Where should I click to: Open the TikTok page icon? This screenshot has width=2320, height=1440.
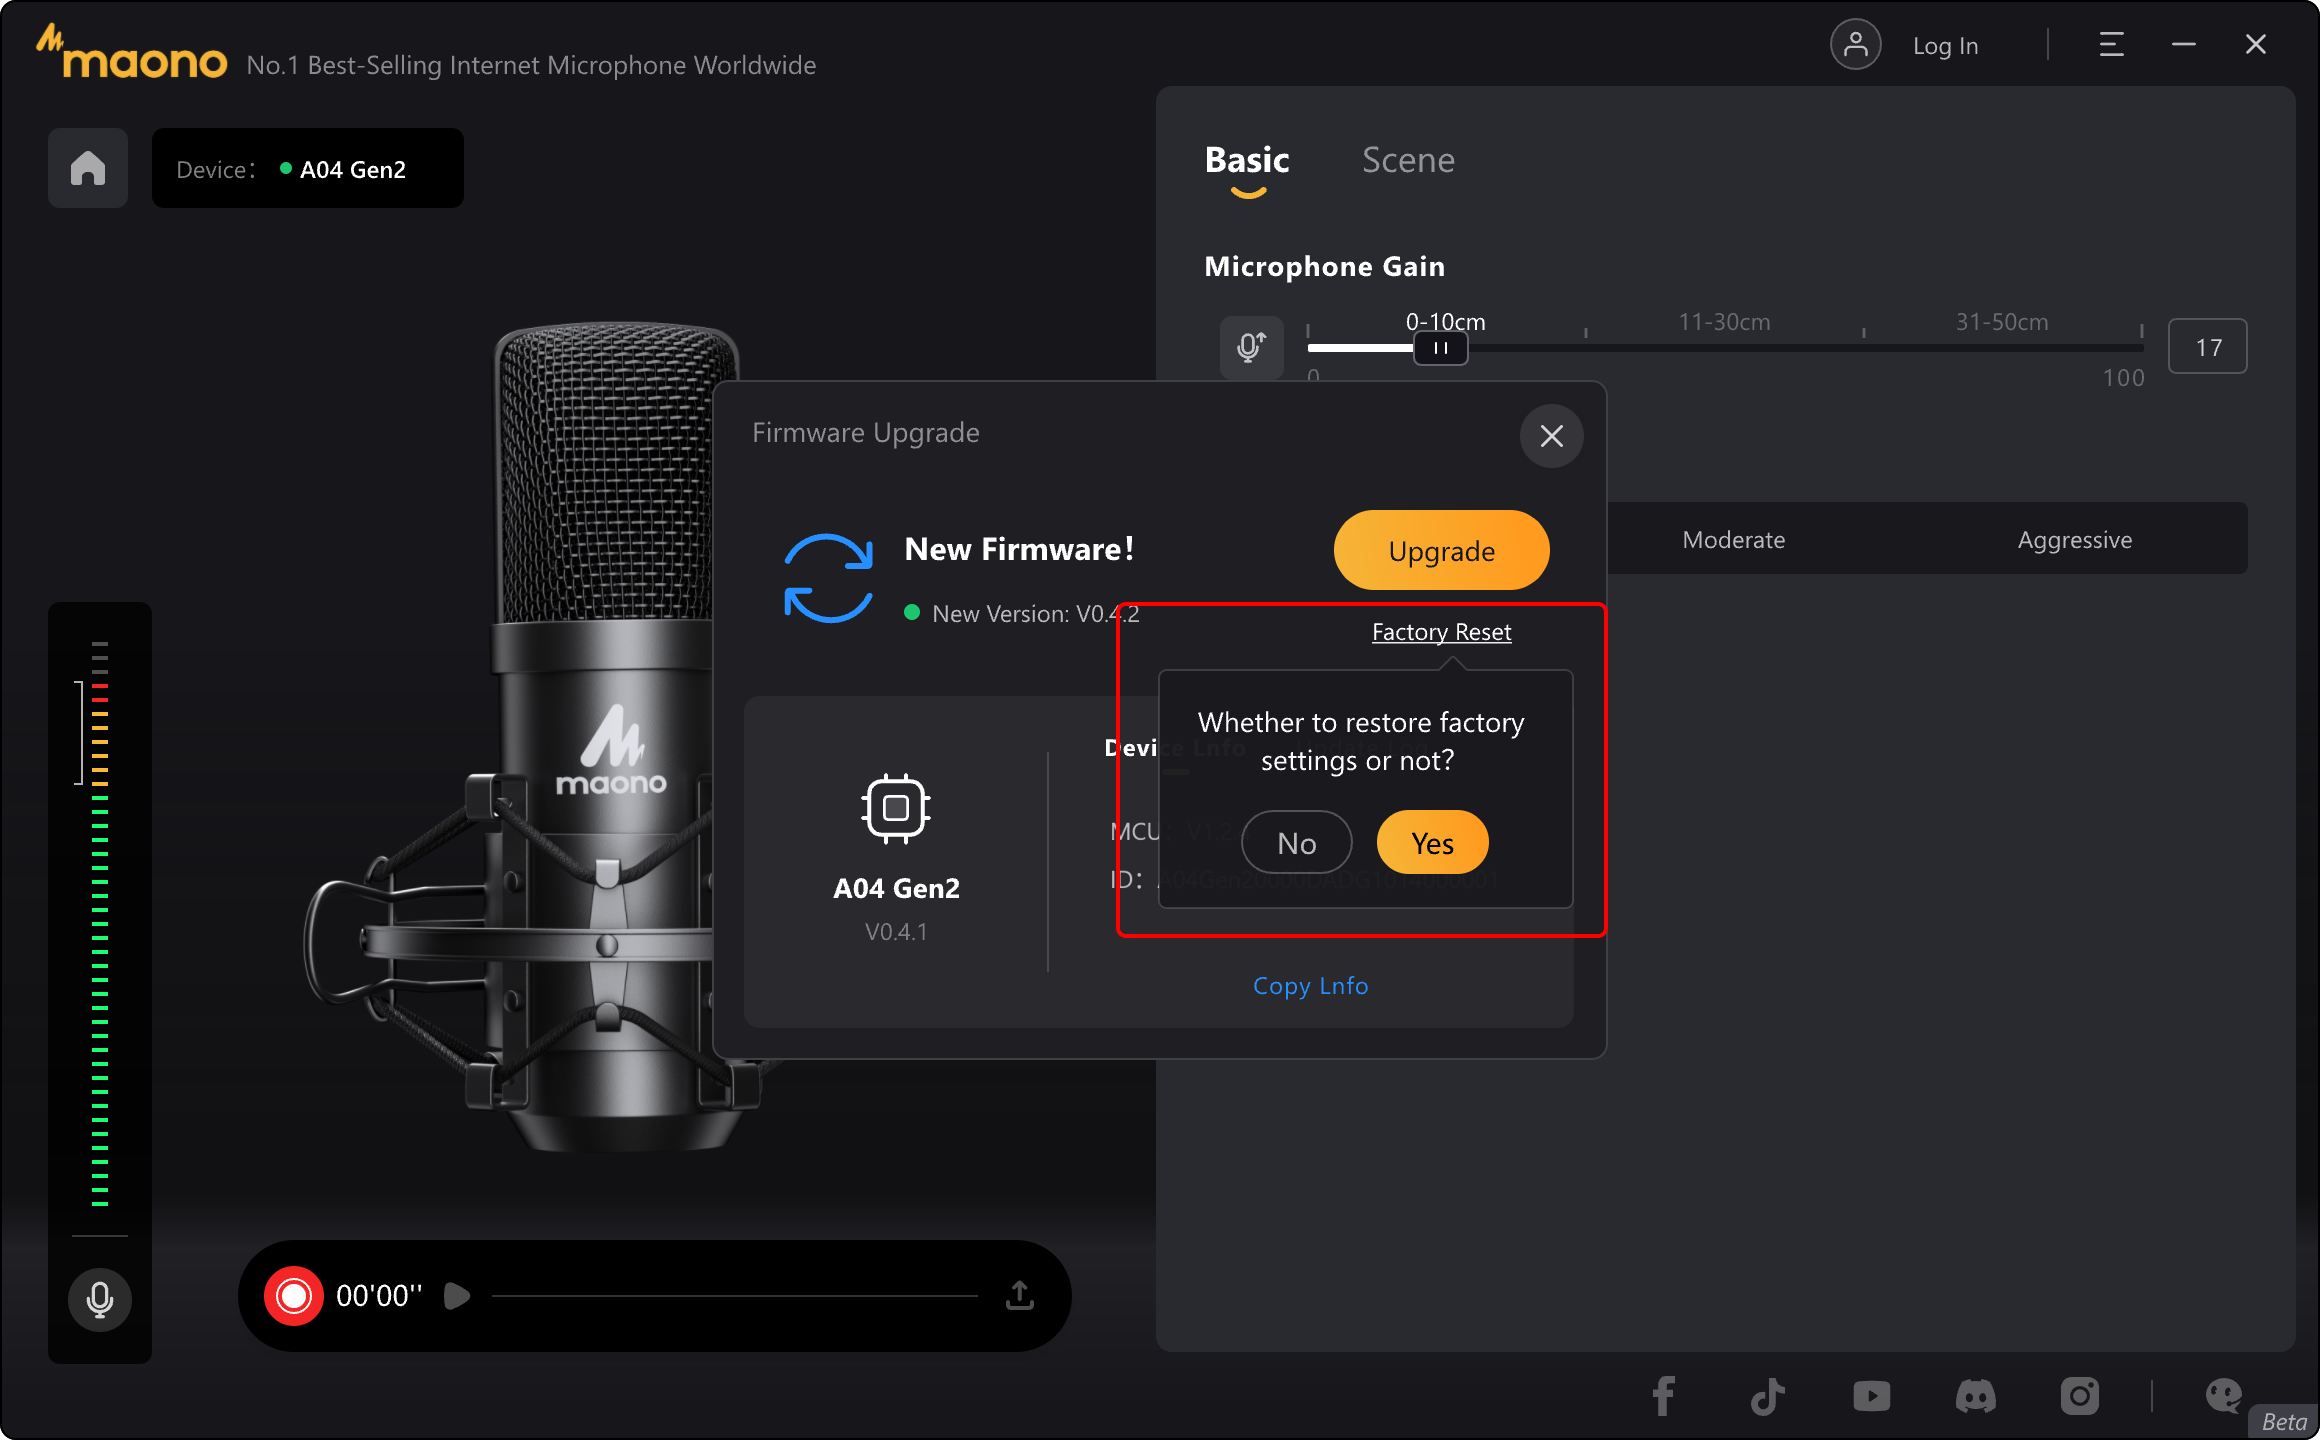(x=1768, y=1396)
